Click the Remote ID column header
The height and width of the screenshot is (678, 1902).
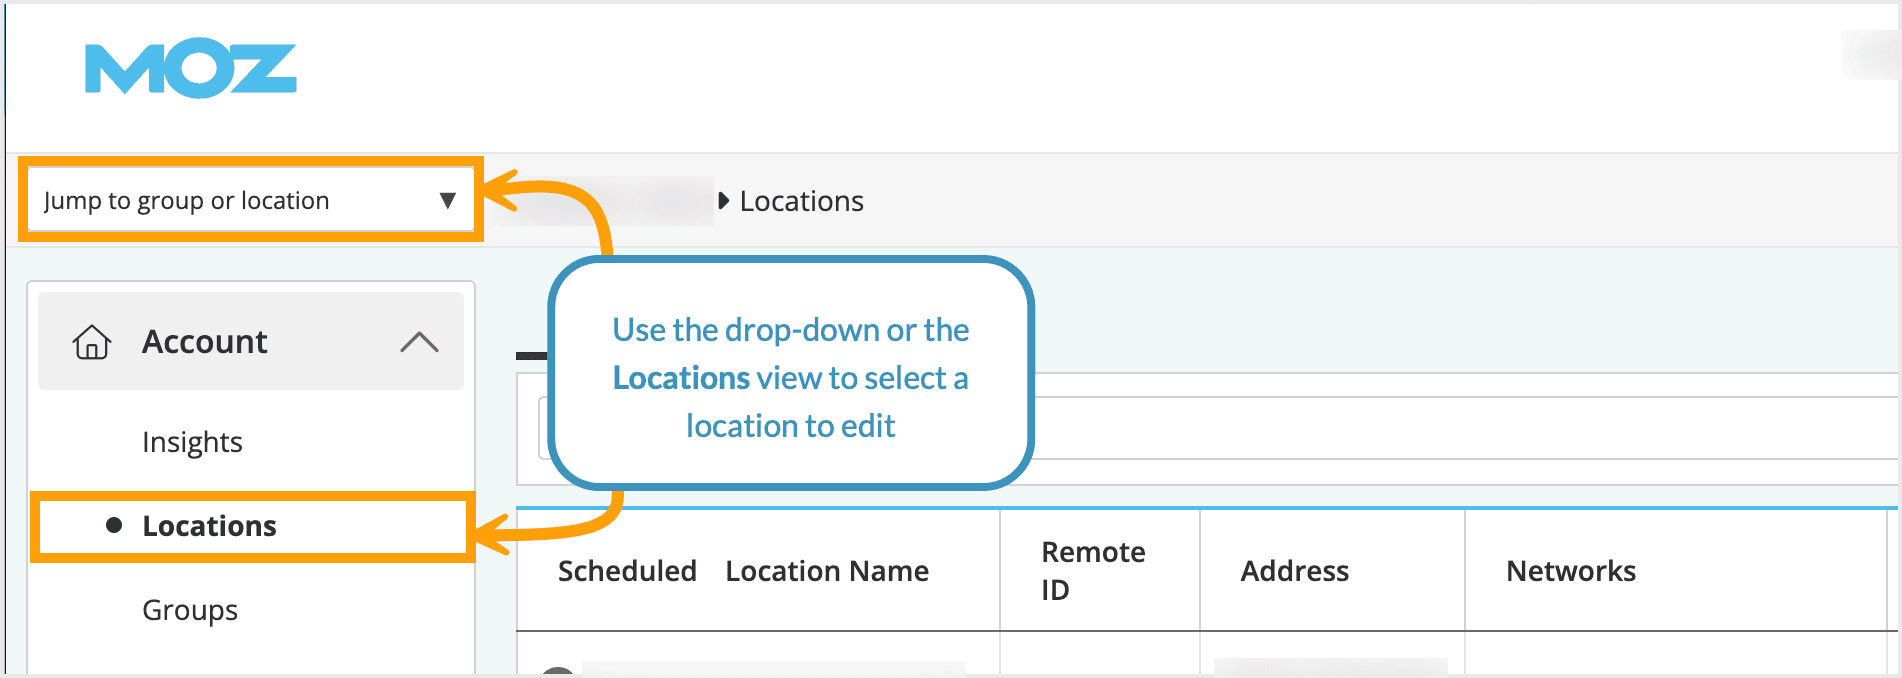[1092, 570]
